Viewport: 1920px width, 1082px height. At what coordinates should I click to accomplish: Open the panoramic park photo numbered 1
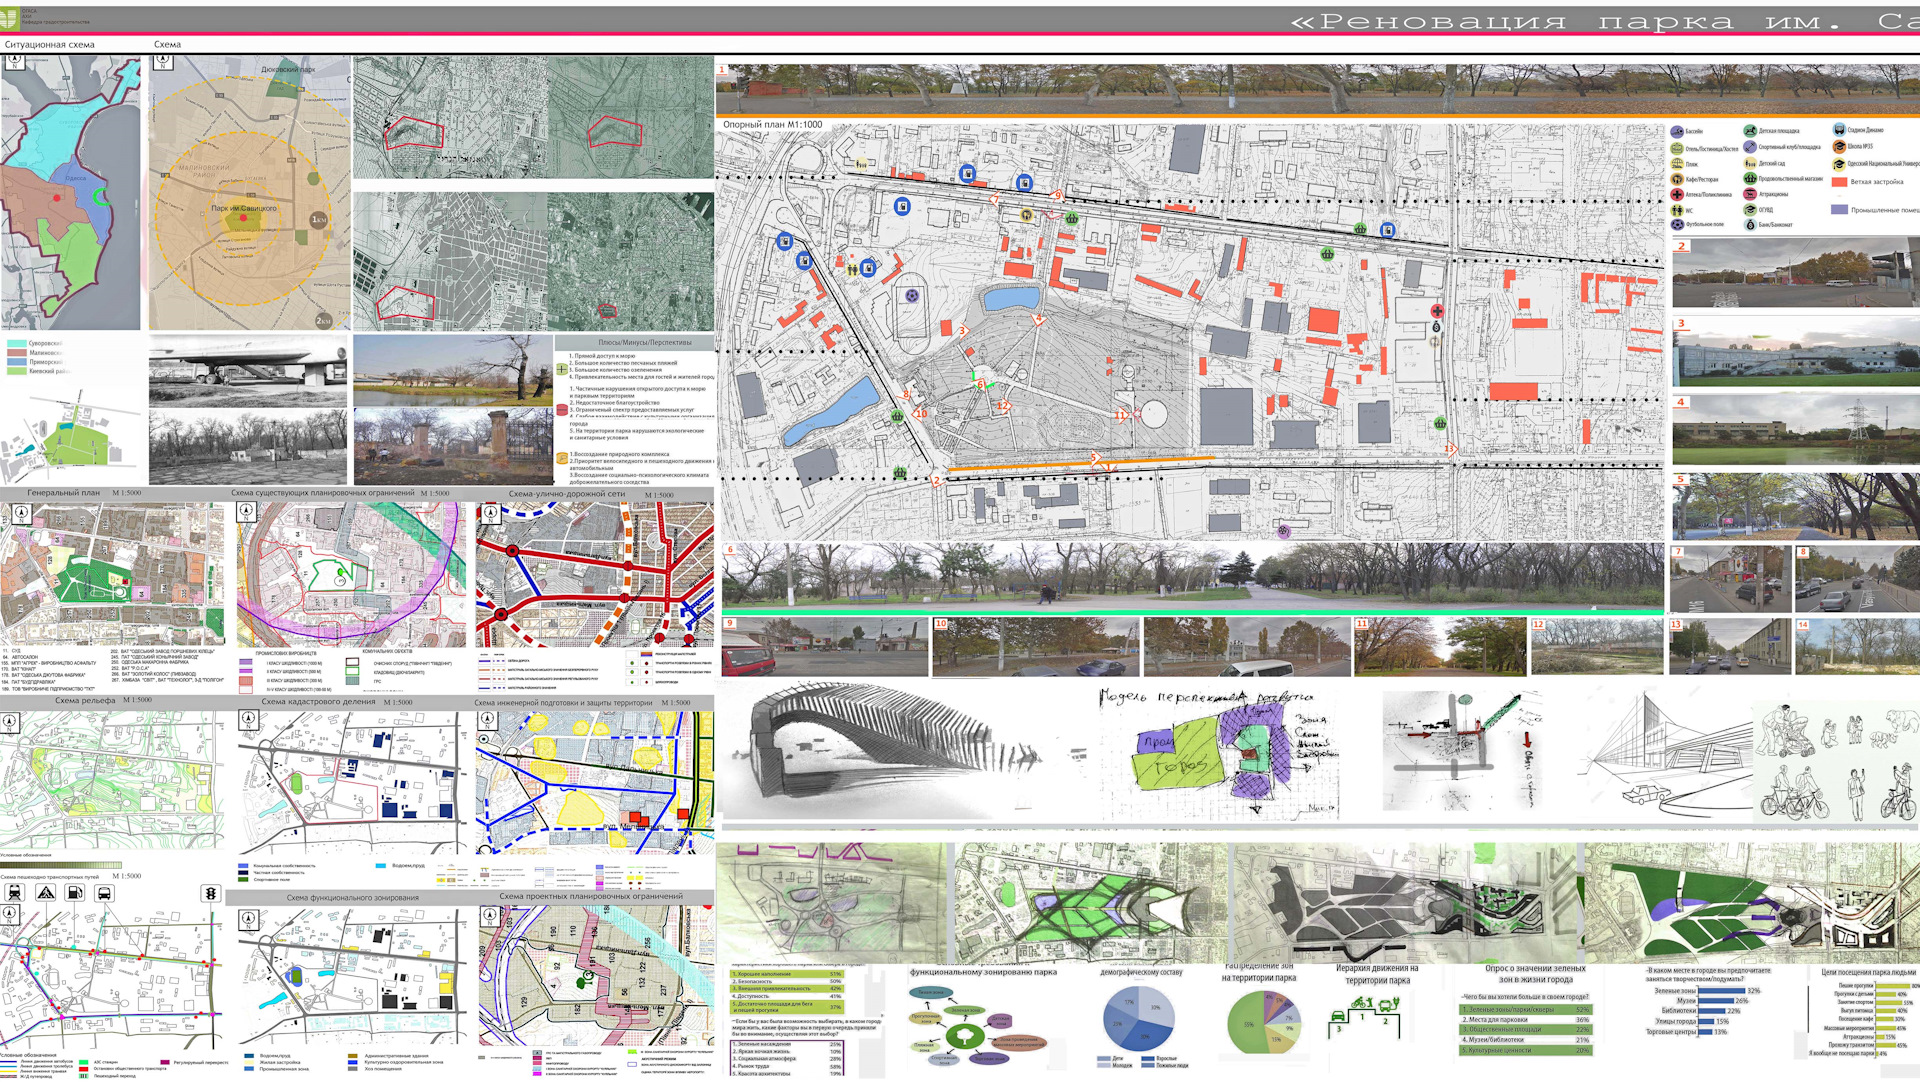1318,91
